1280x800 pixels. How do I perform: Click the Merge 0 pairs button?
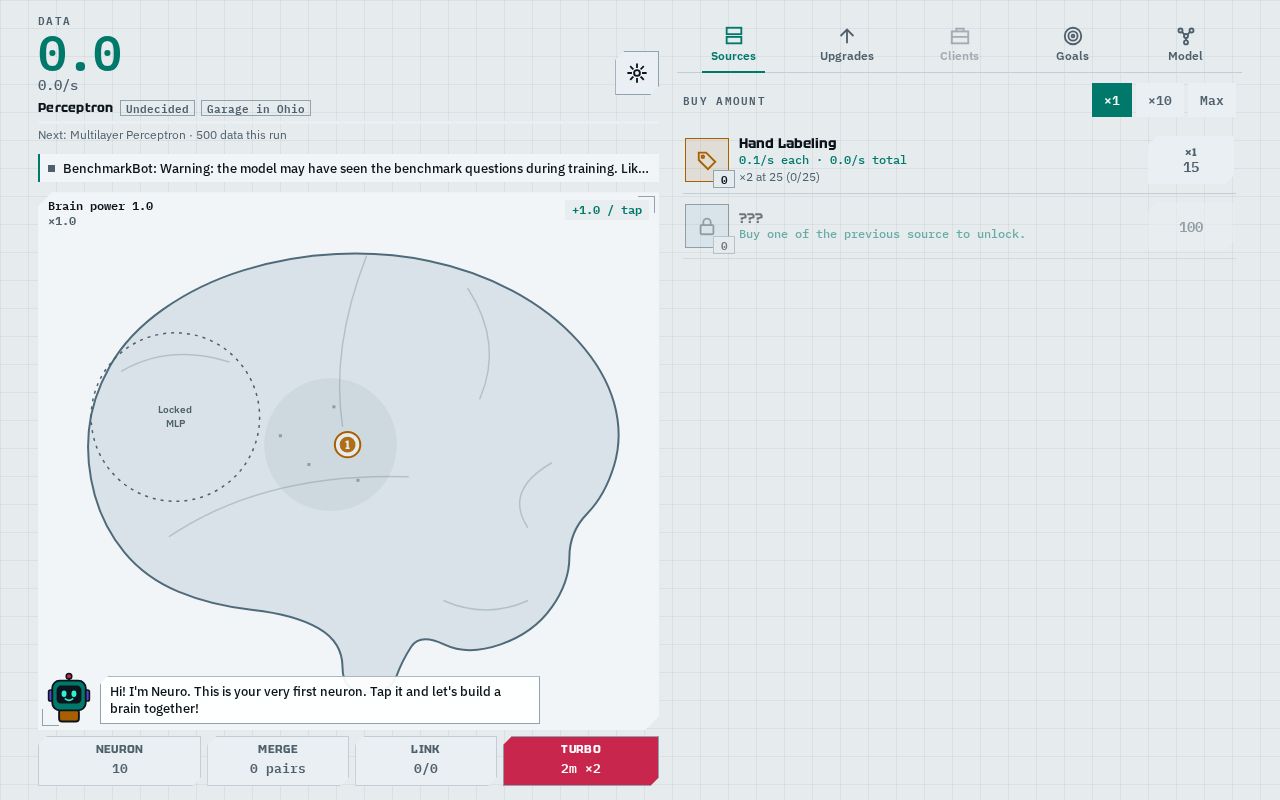click(x=278, y=760)
